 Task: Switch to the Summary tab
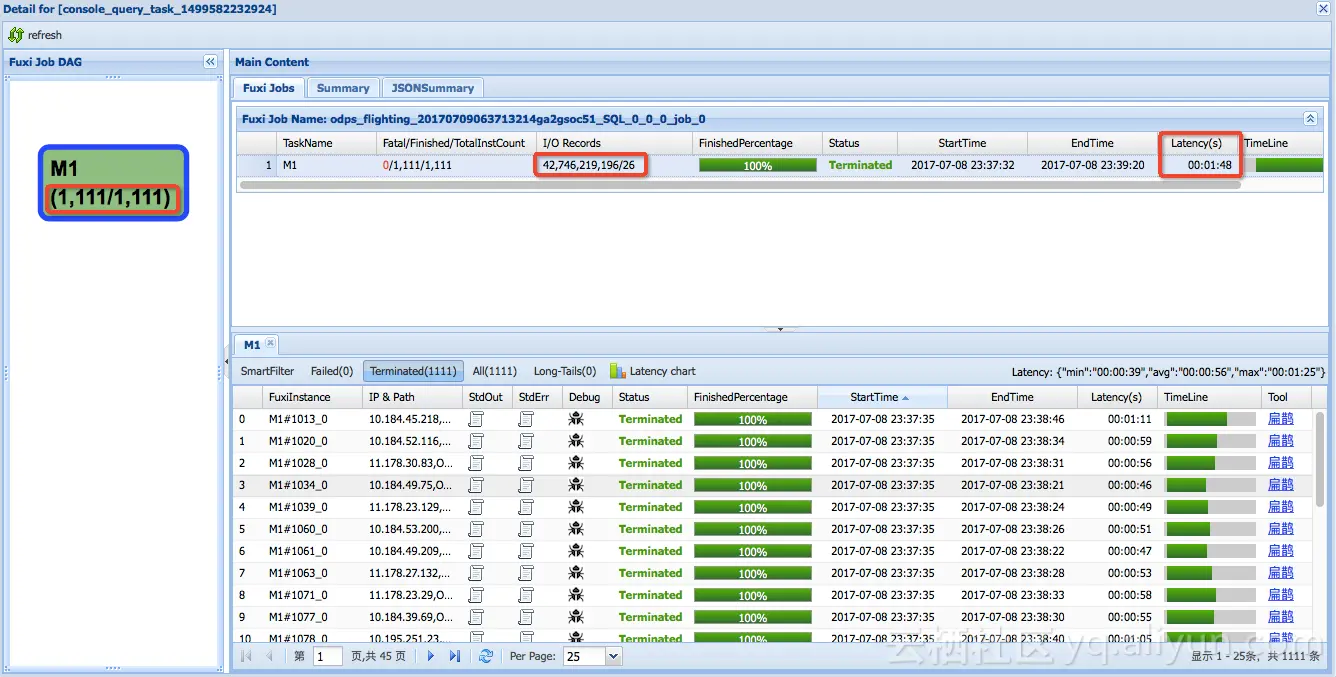tap(343, 88)
